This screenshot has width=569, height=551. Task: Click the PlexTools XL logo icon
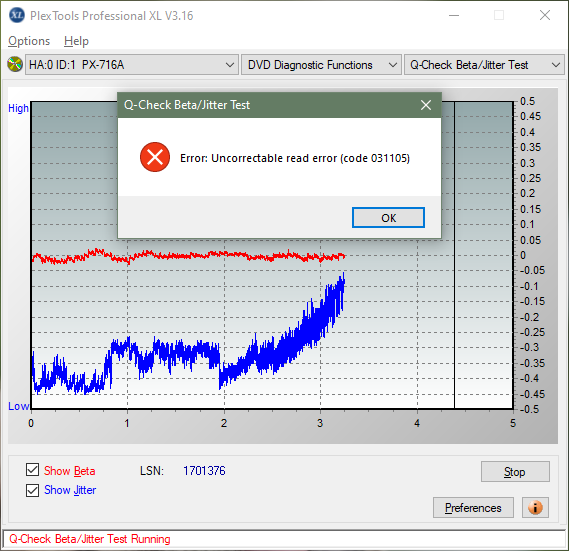(17, 15)
